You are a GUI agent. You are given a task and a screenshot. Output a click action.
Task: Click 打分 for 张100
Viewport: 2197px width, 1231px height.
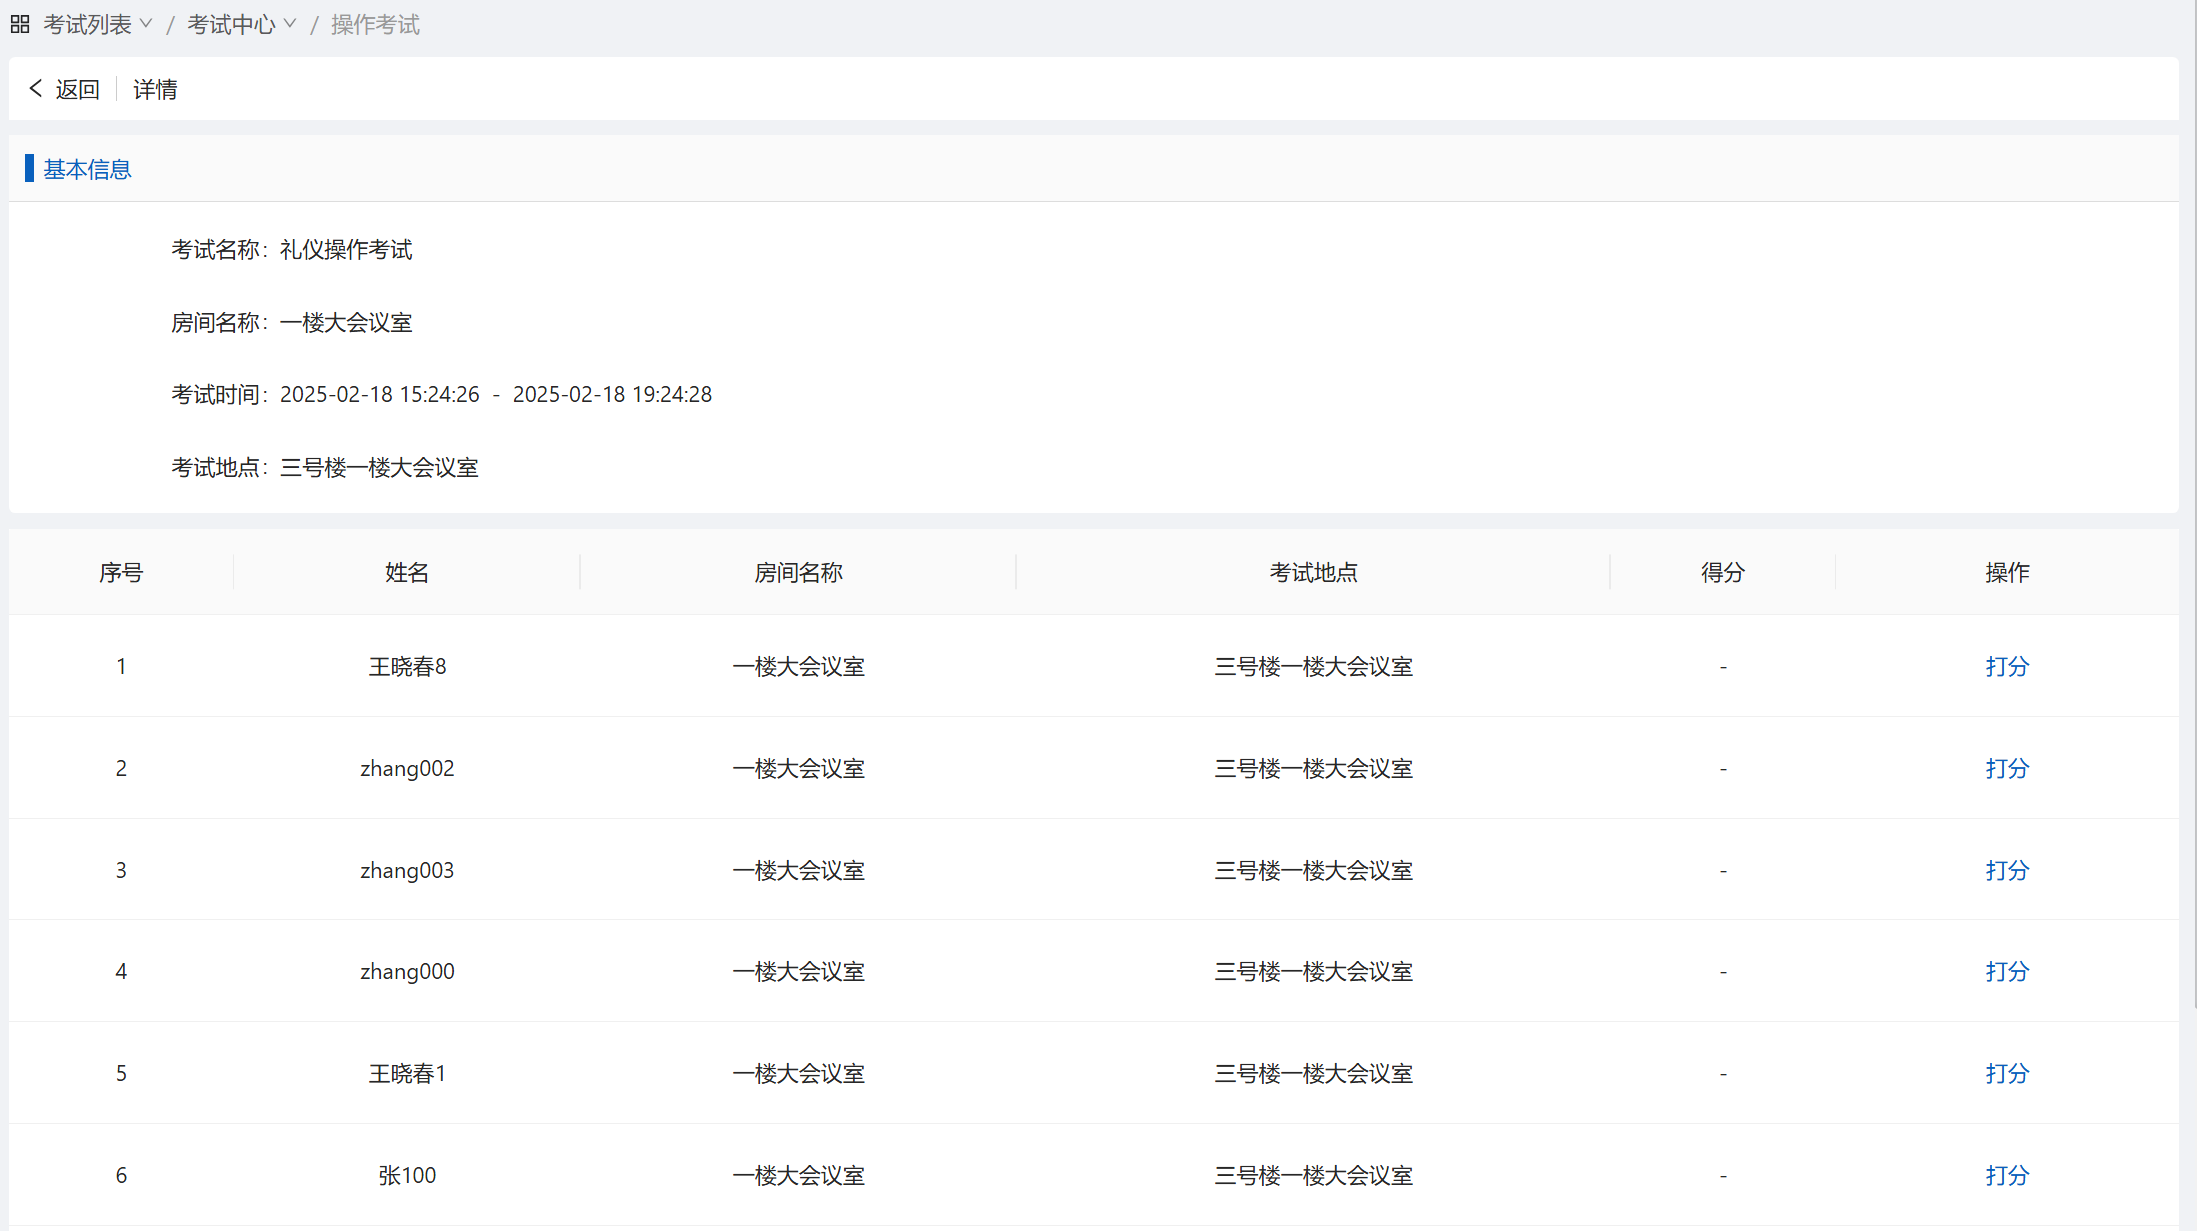point(2006,1175)
